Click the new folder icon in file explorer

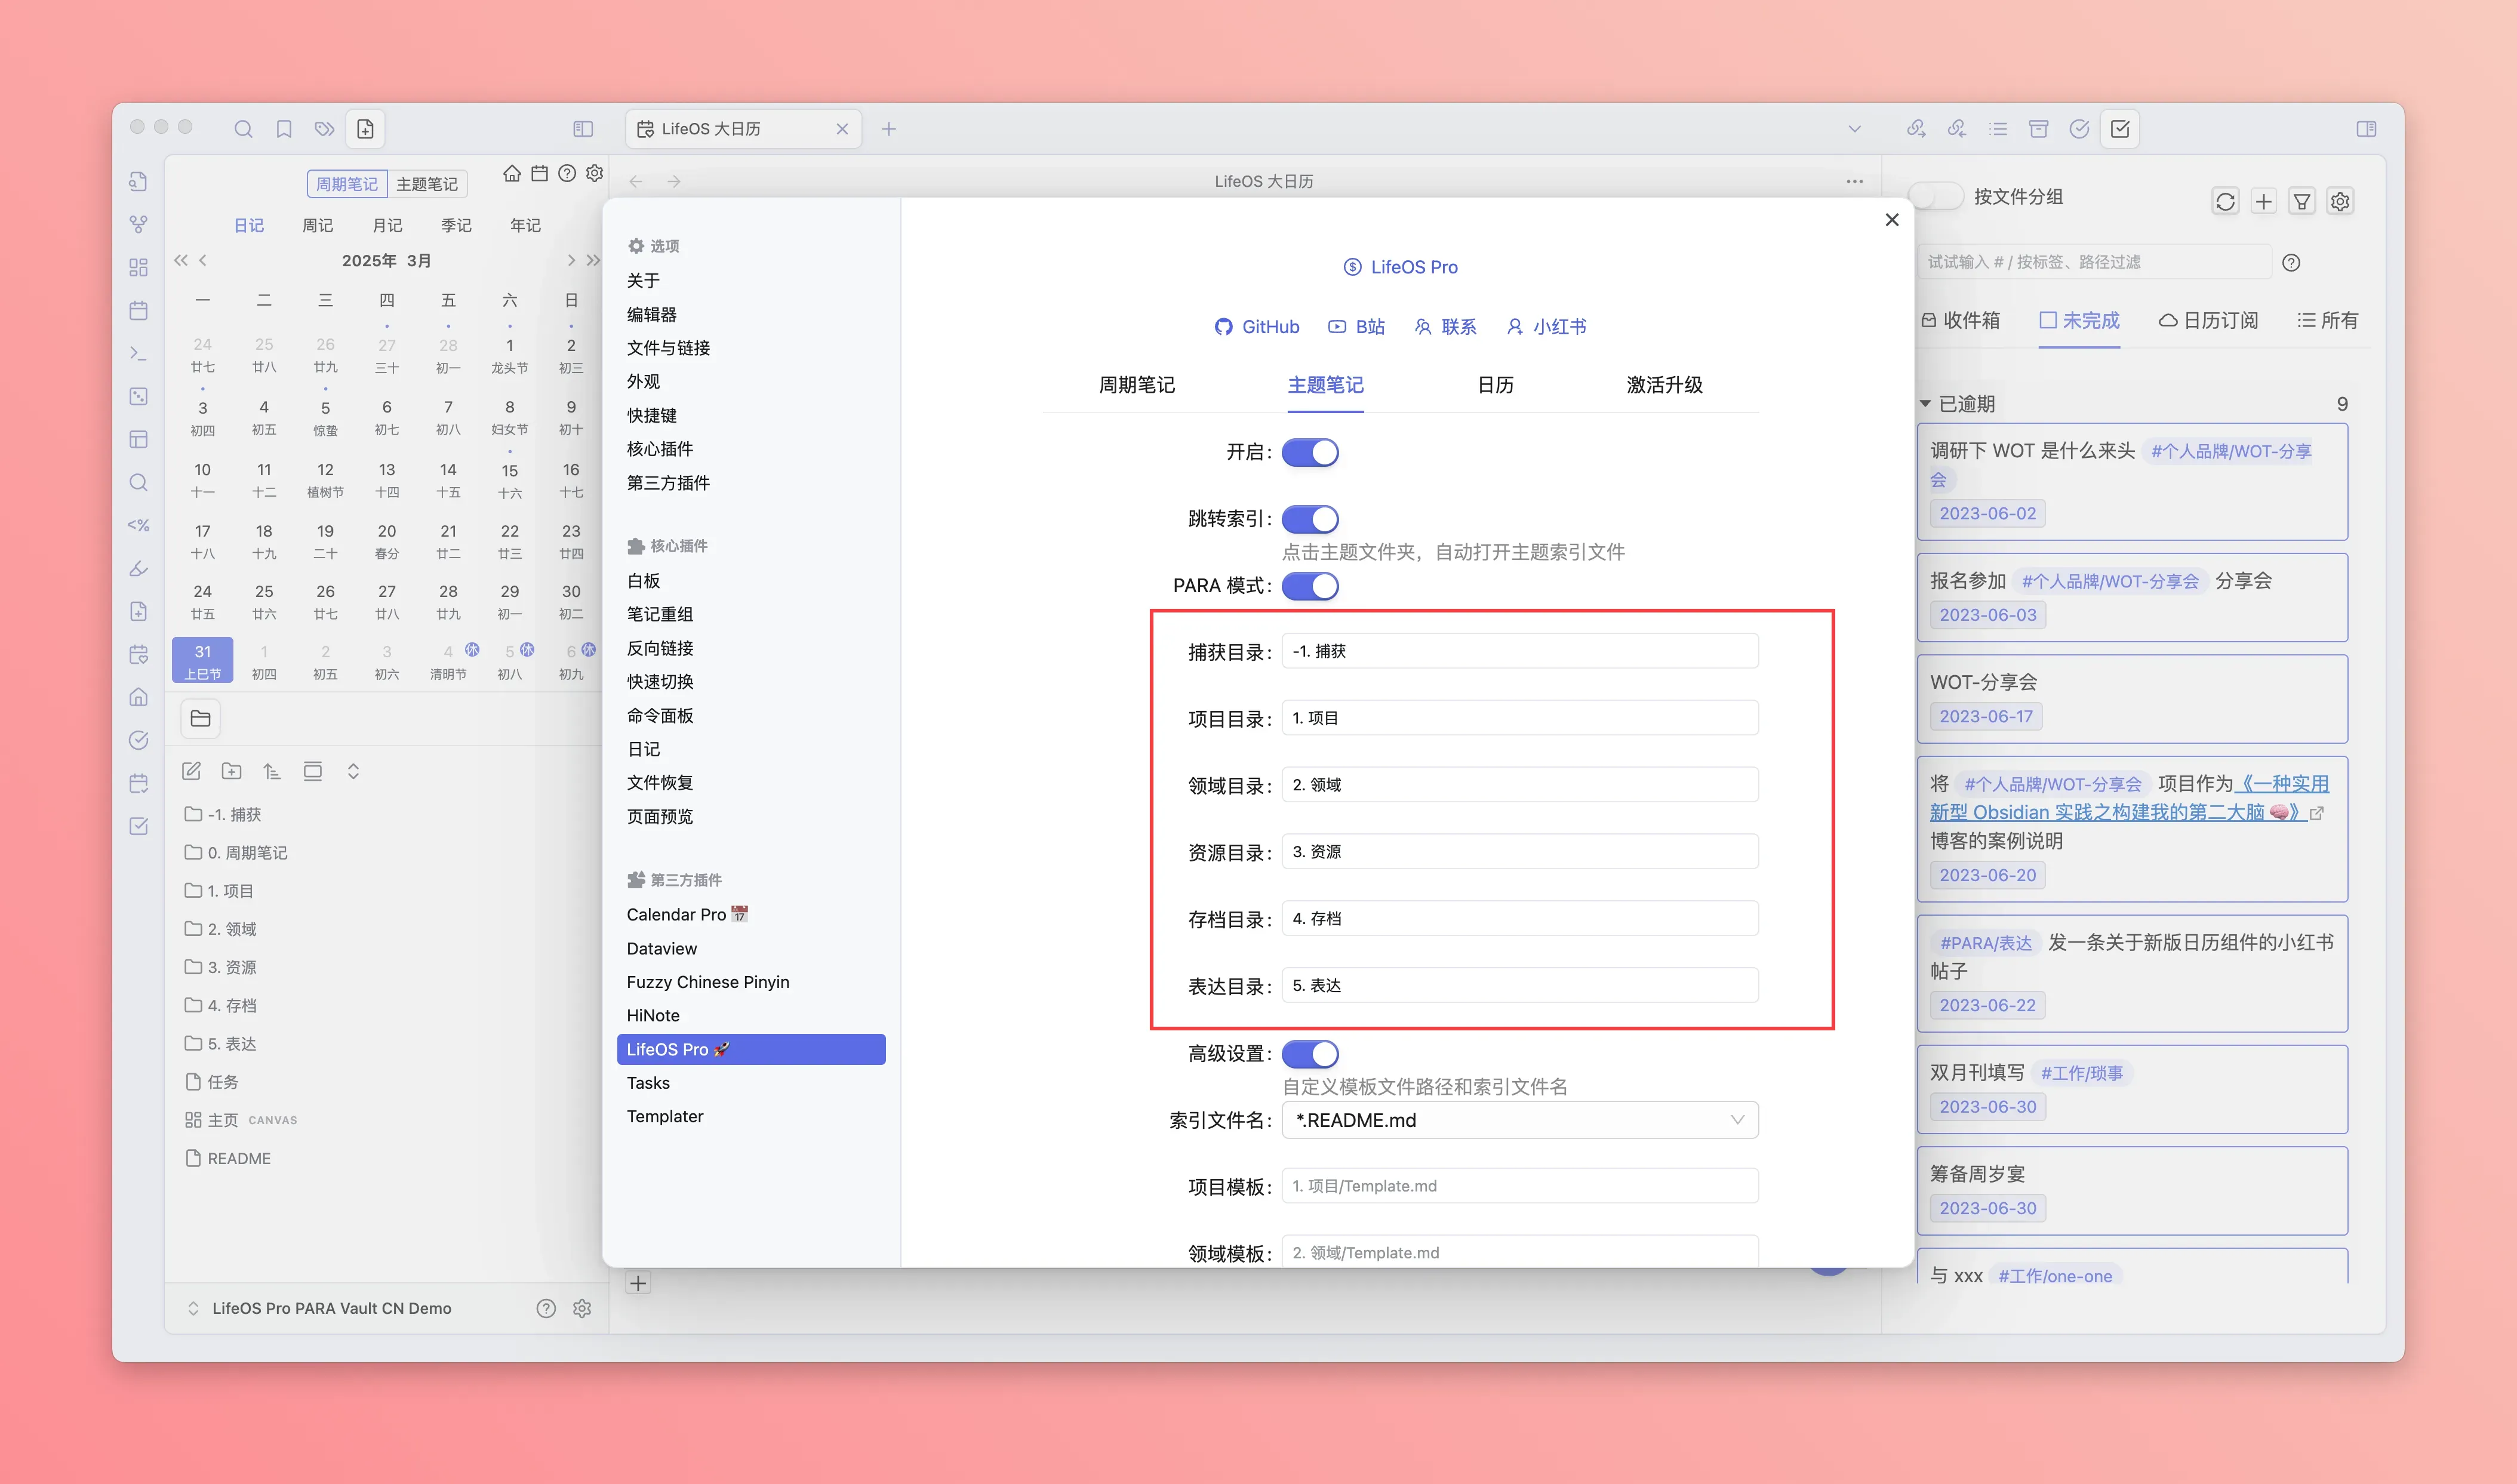tap(232, 771)
